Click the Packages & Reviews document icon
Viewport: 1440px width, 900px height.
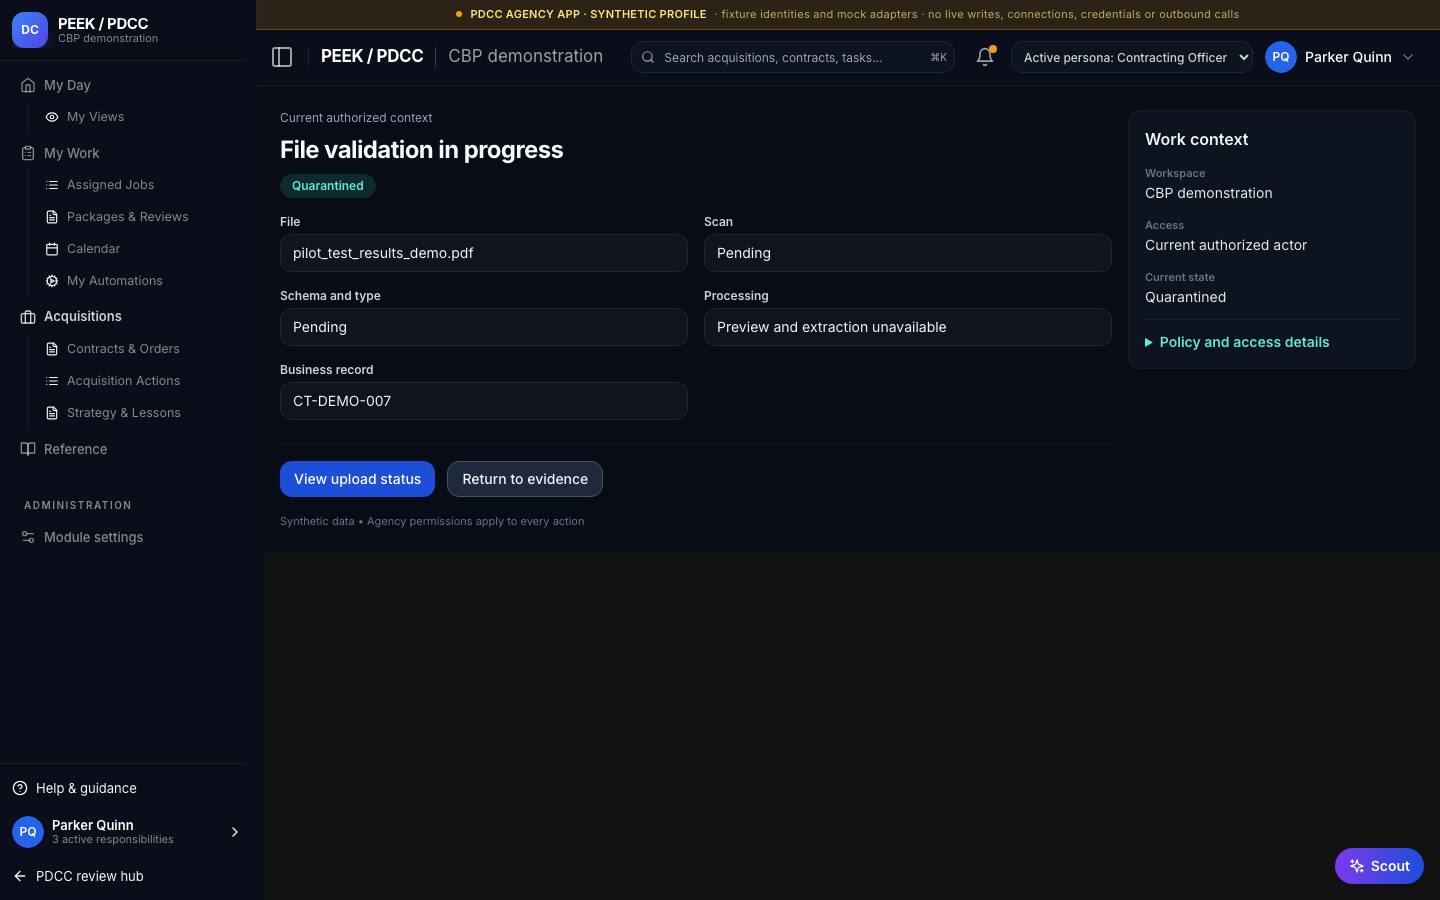coord(52,217)
